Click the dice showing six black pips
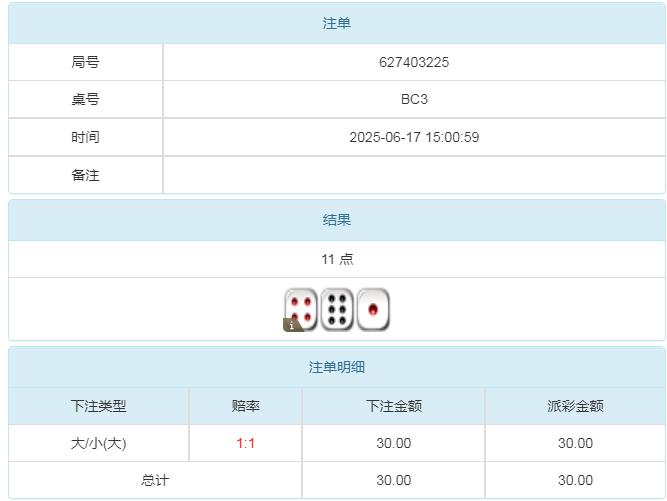Viewport: 667px width, 501px height. pos(337,309)
